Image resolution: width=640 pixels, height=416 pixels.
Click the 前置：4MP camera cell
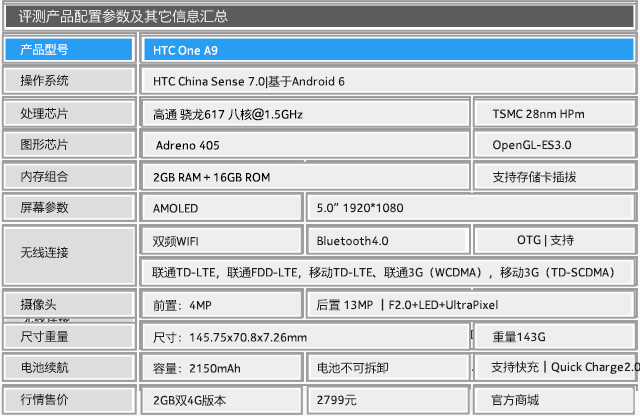point(220,304)
